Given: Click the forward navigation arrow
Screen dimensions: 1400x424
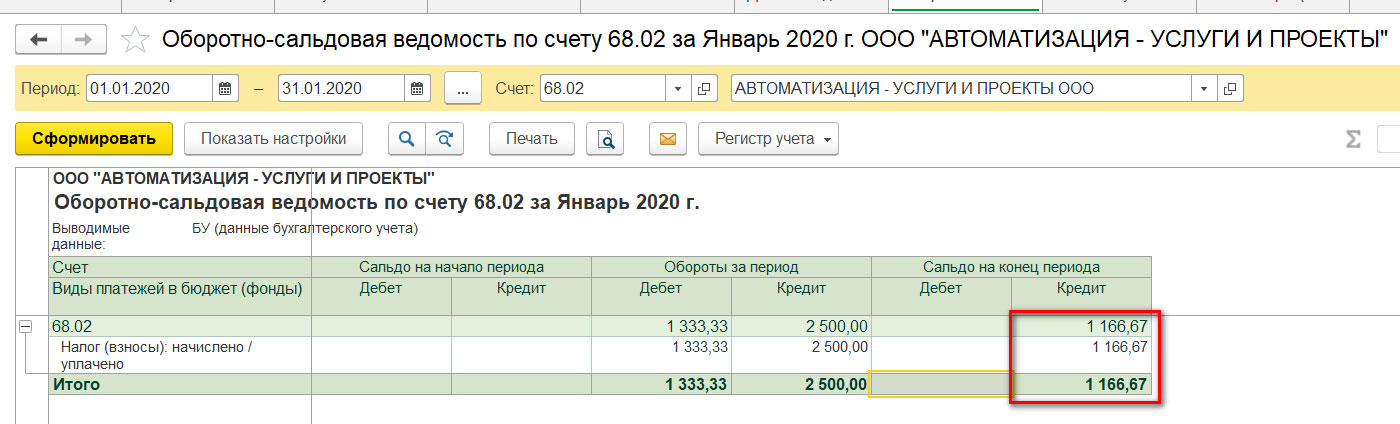Looking at the screenshot, I should 84,40.
